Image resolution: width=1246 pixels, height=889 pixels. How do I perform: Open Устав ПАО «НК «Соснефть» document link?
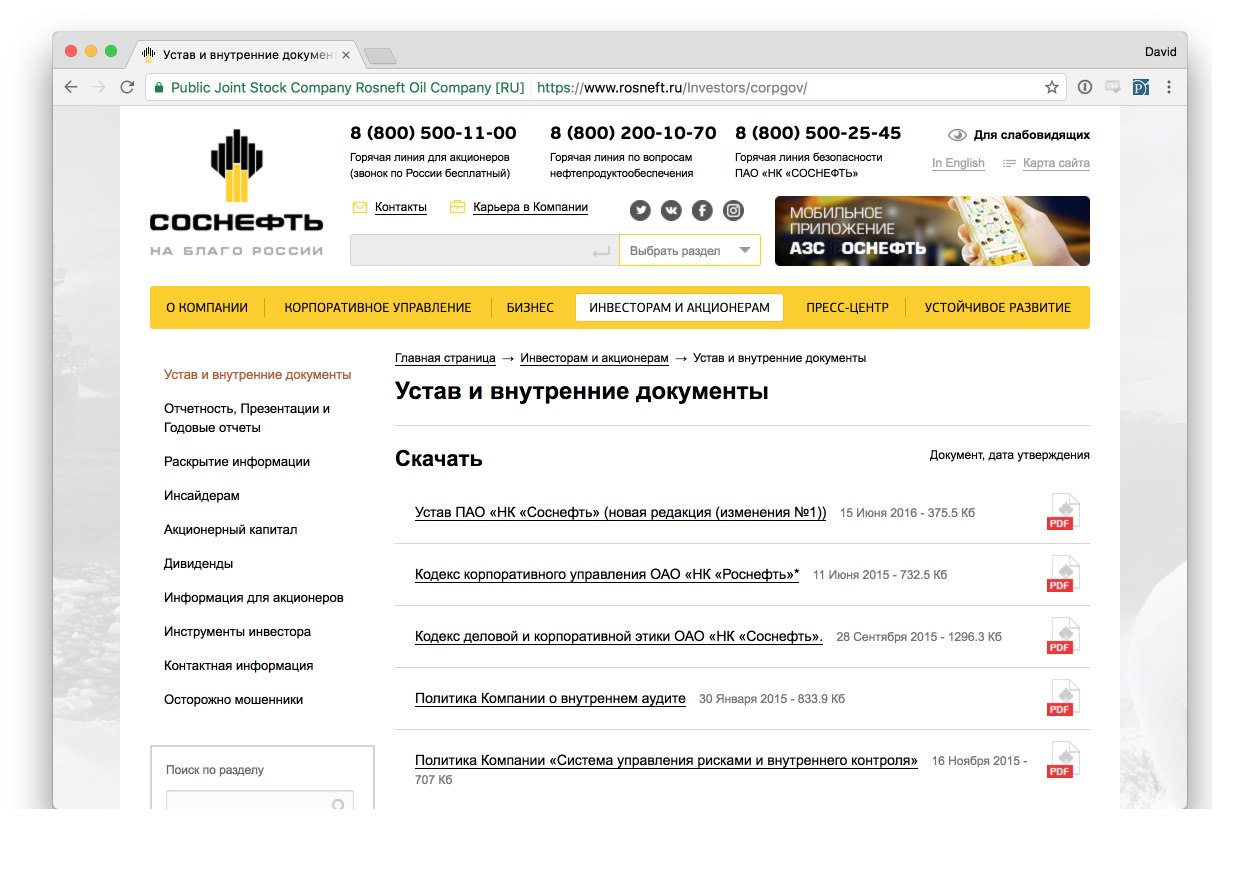pos(621,513)
